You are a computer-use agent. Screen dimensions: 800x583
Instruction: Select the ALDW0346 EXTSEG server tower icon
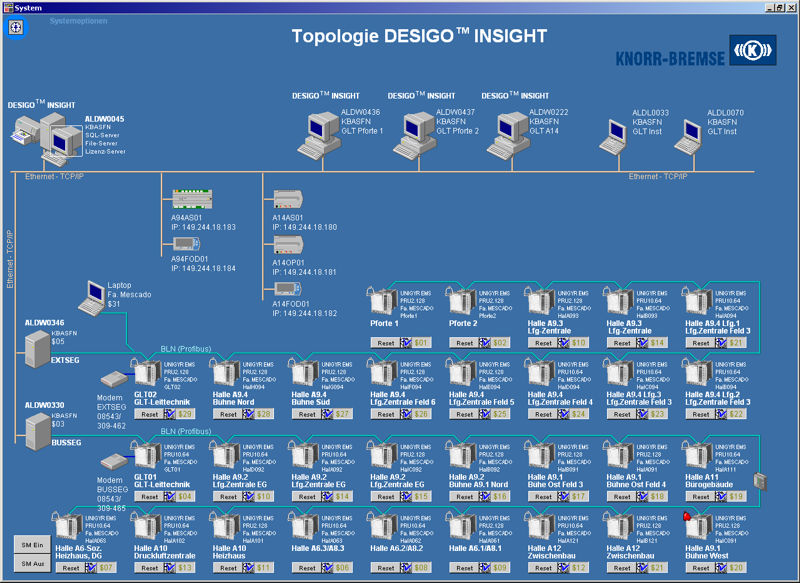point(37,345)
